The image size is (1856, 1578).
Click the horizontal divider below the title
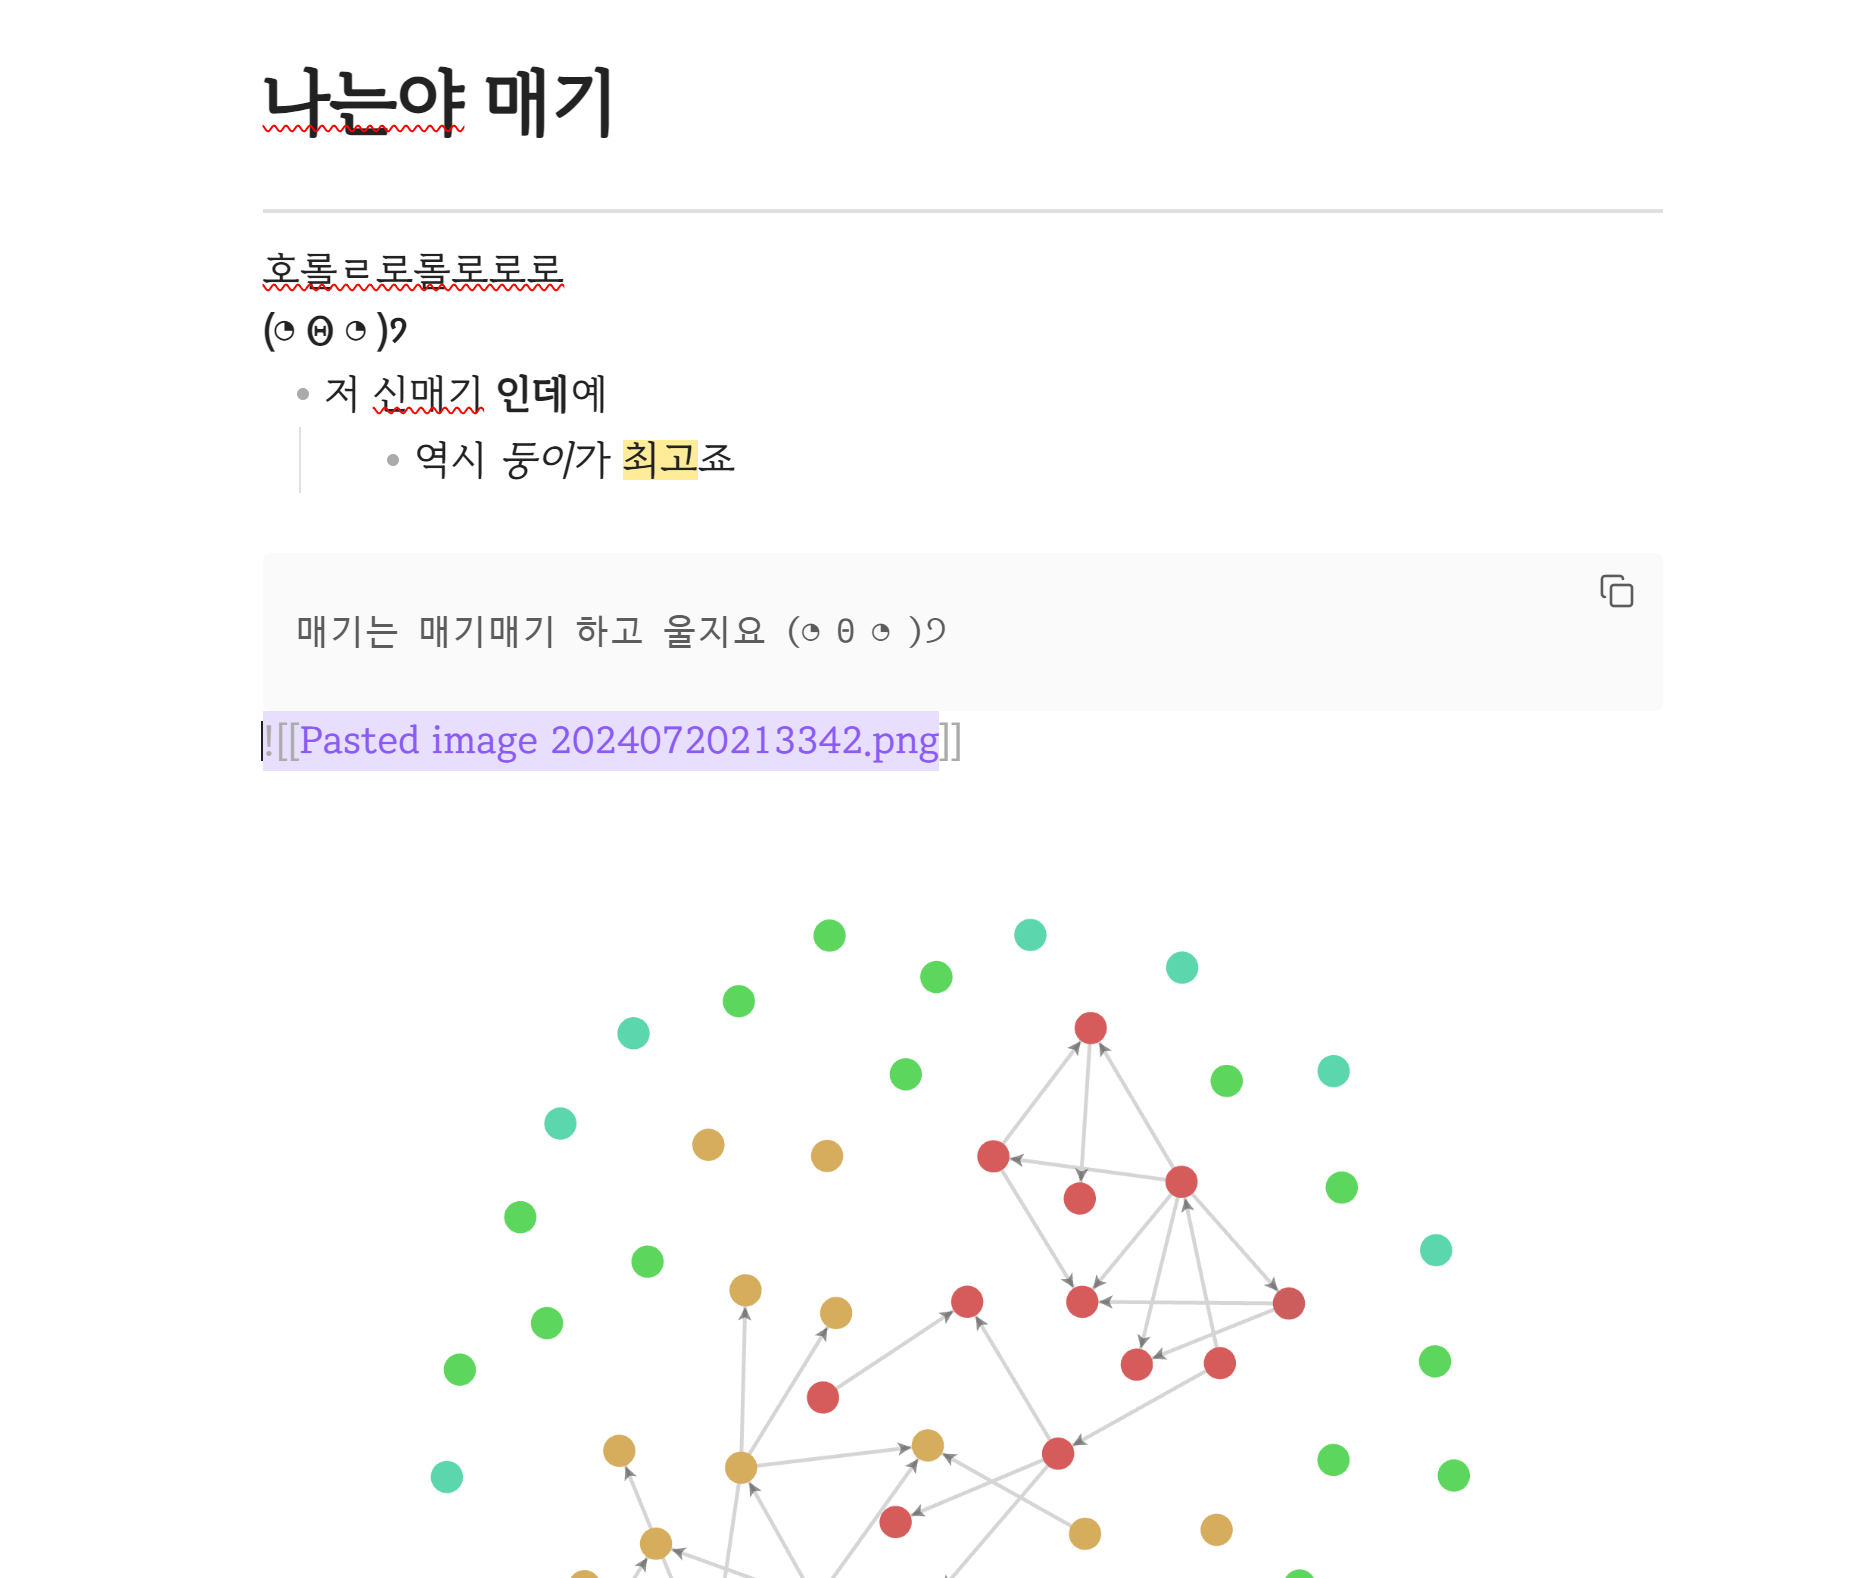tap(962, 211)
